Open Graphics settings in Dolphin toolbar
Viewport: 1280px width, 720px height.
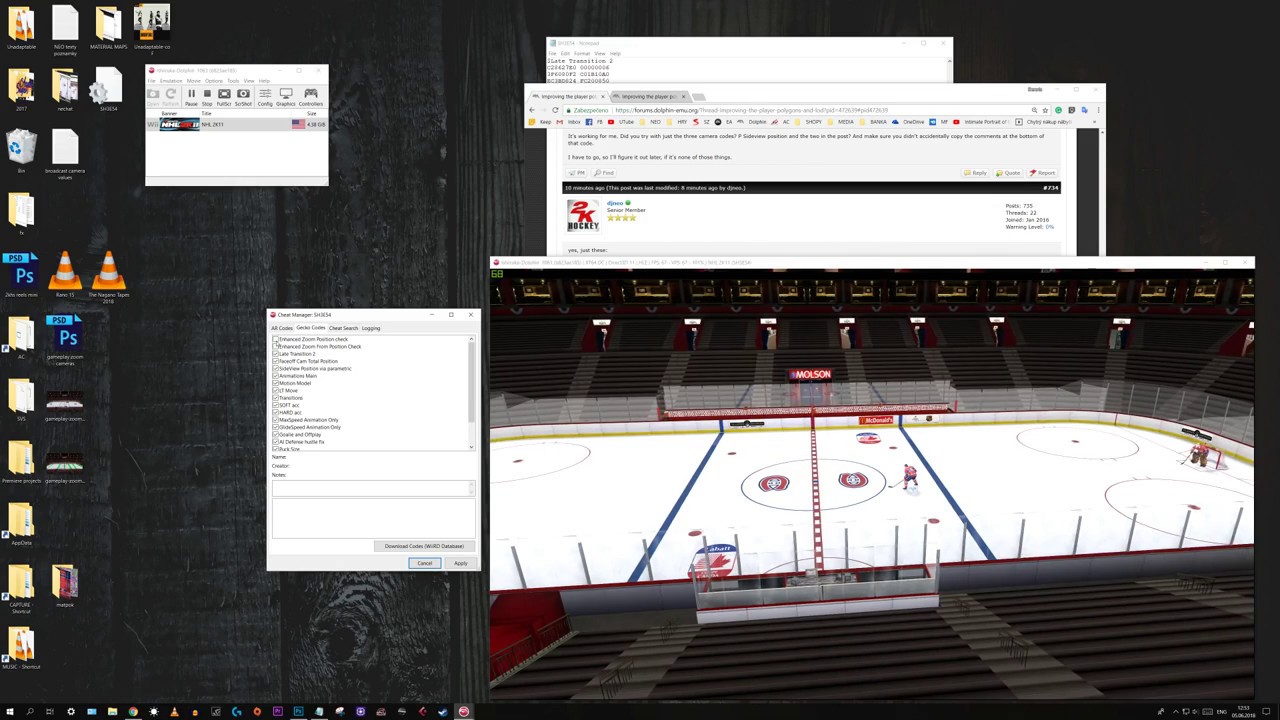click(286, 97)
